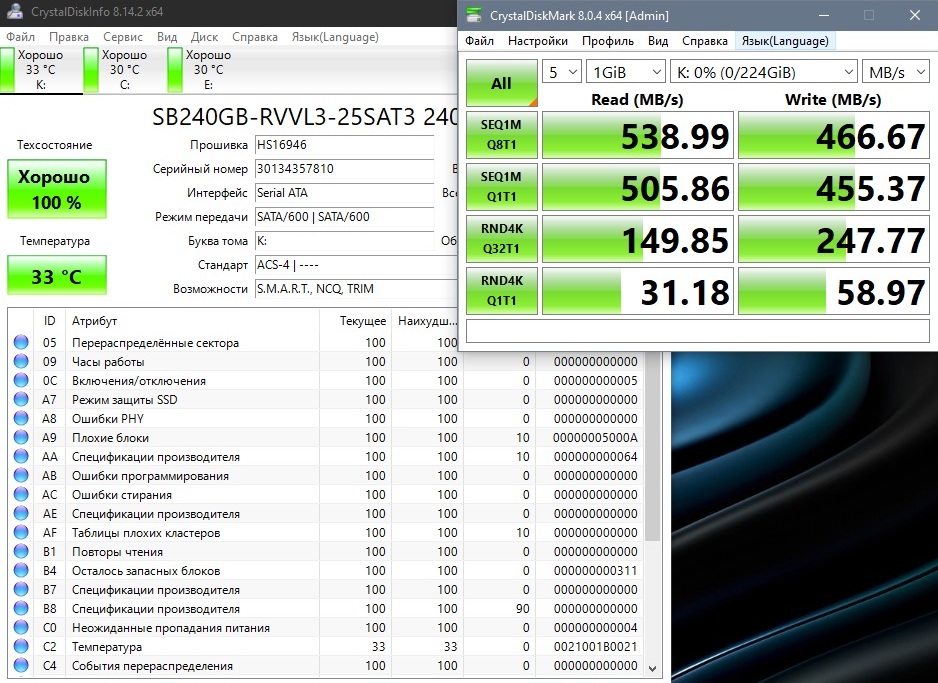Viewport: 938px width, 683px height.
Task: Start the SEQ1M Q1T1 test
Action: 501,187
